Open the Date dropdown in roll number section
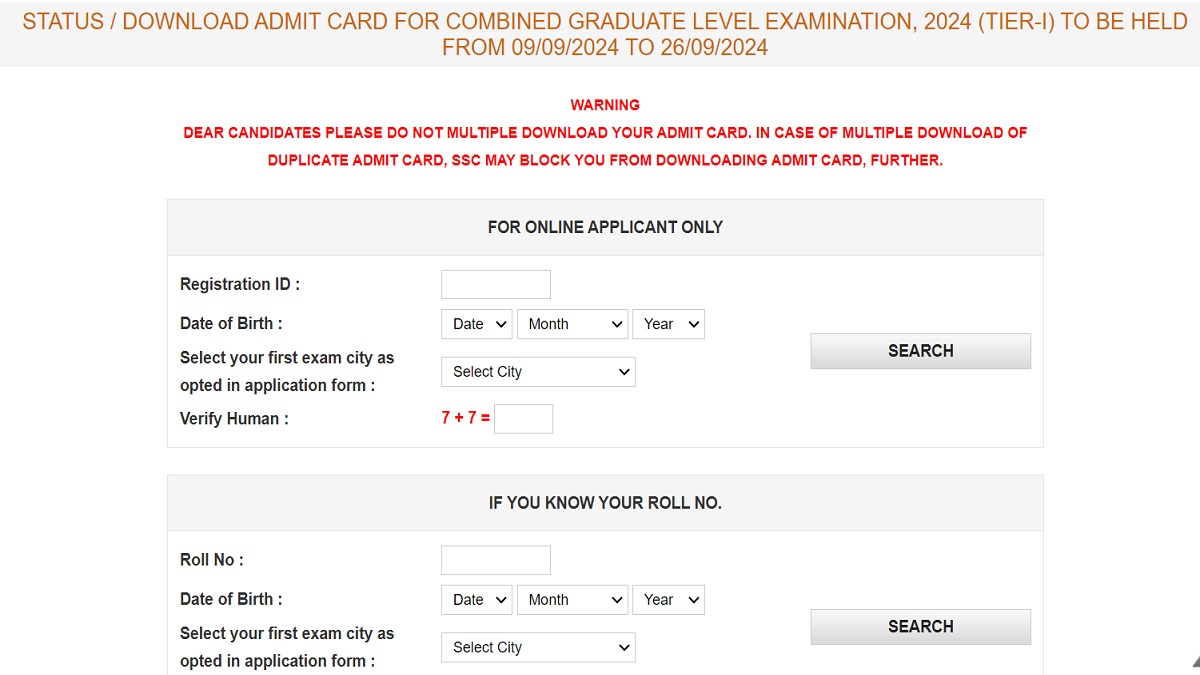Screen dimensions: 1200x675 pos(476,599)
